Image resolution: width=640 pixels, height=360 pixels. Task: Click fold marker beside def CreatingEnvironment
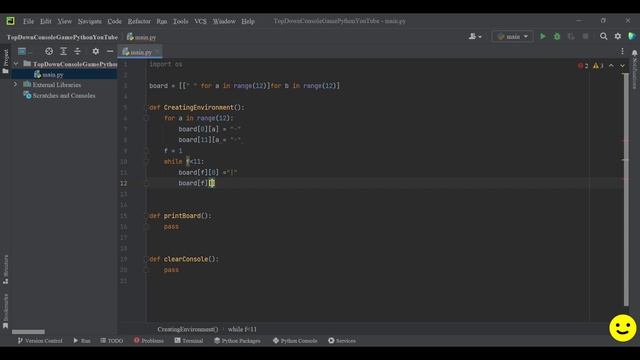(146, 107)
